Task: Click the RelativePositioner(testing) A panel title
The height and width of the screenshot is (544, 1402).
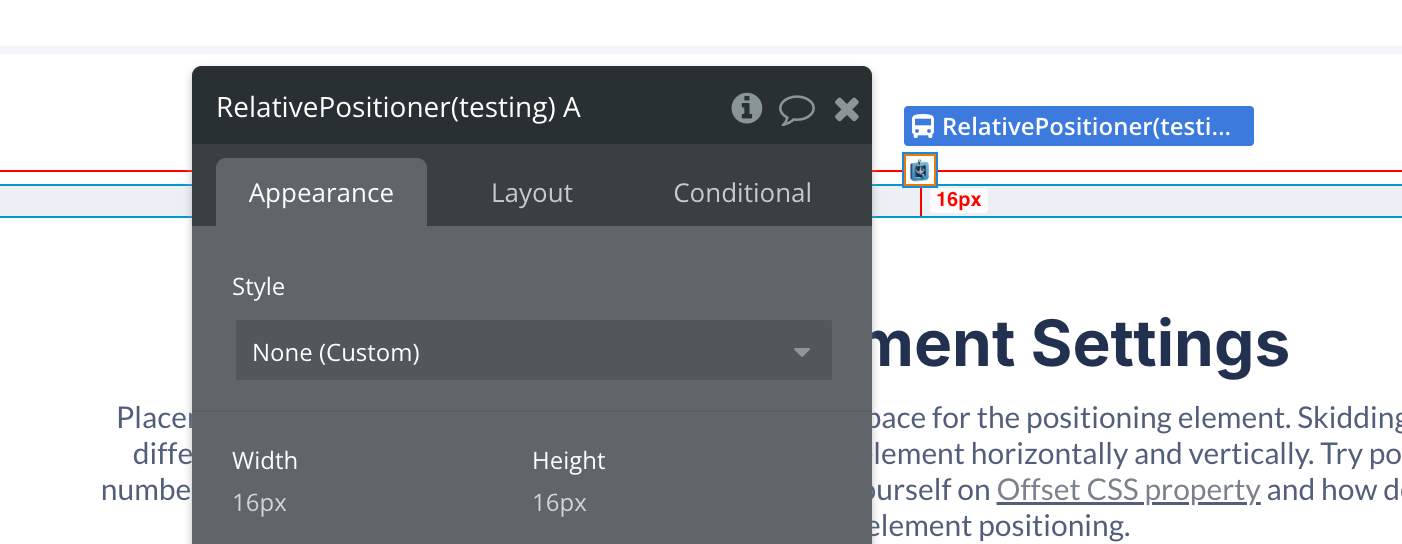Action: [x=398, y=107]
